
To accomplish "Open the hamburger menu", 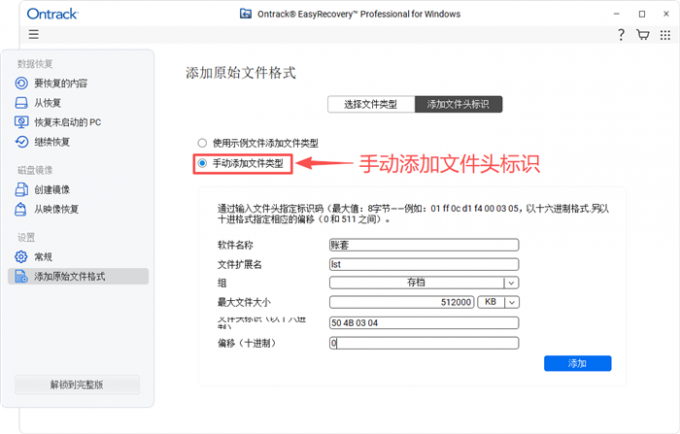I will click(33, 34).
